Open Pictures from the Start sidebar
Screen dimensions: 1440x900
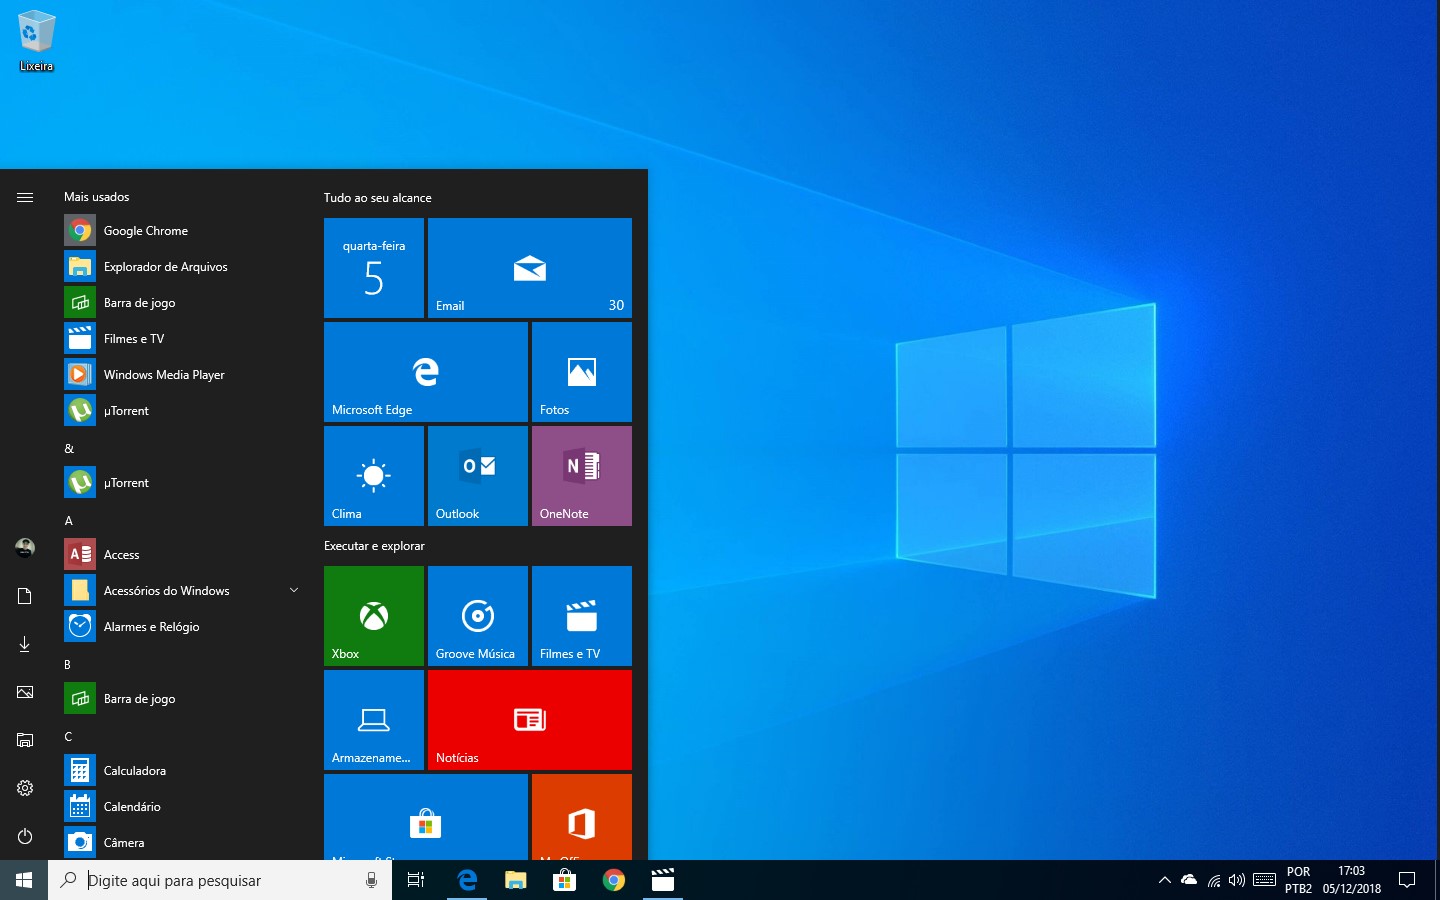25,692
